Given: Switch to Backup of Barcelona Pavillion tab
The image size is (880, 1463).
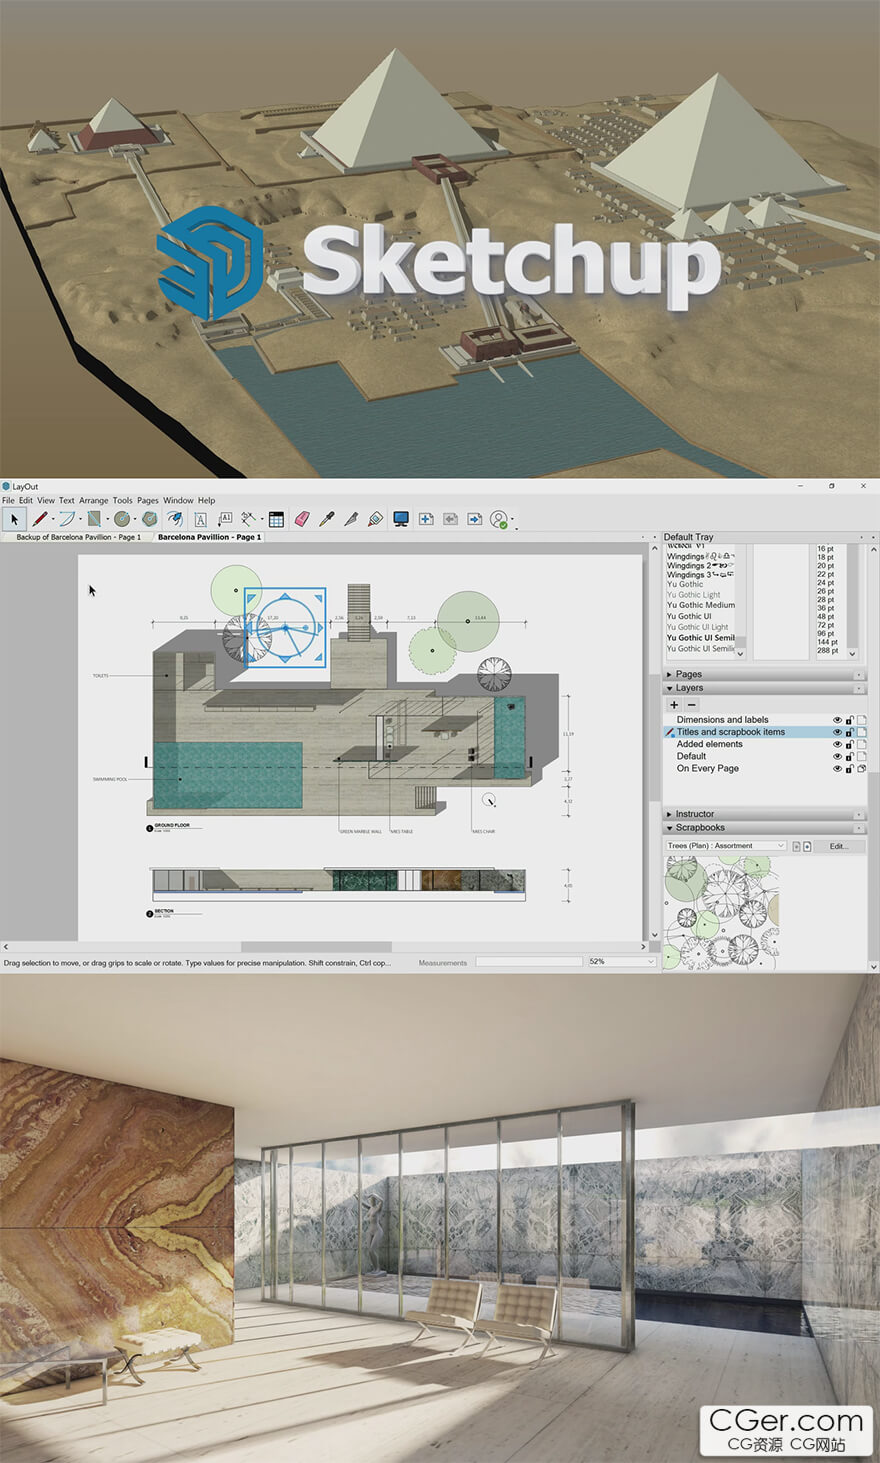Looking at the screenshot, I should (79, 537).
